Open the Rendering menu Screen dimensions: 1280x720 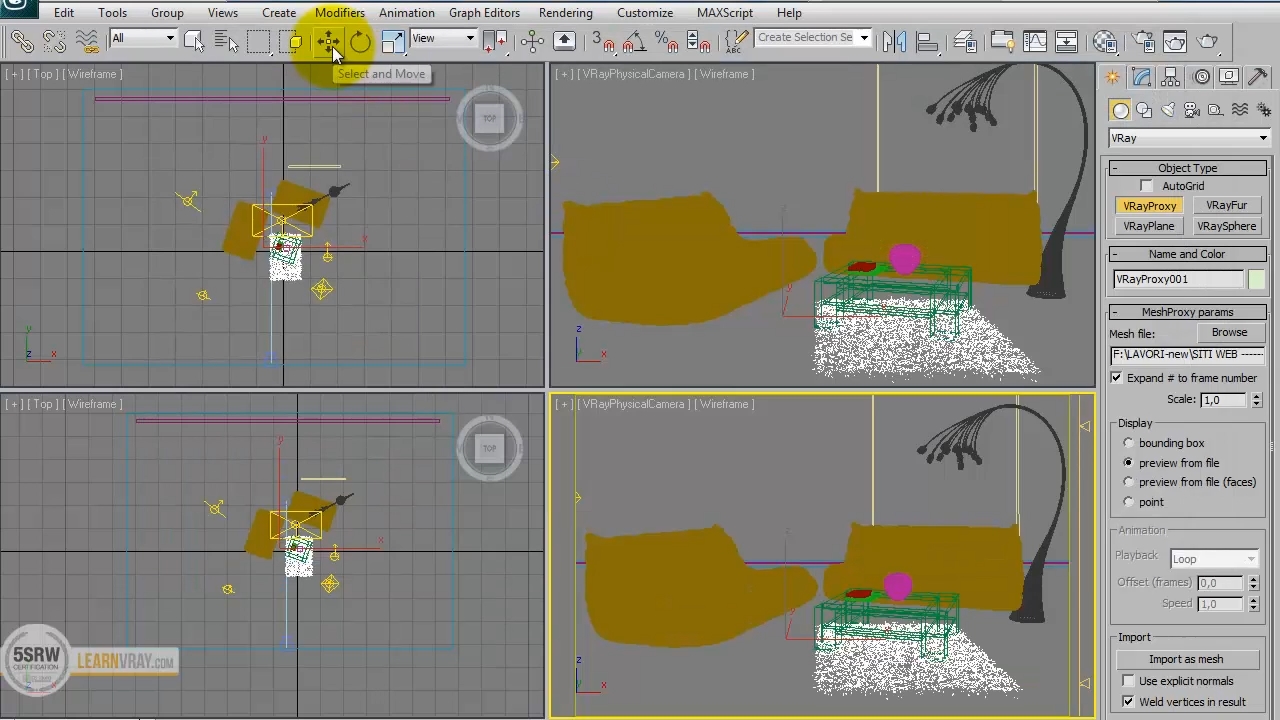tap(565, 13)
